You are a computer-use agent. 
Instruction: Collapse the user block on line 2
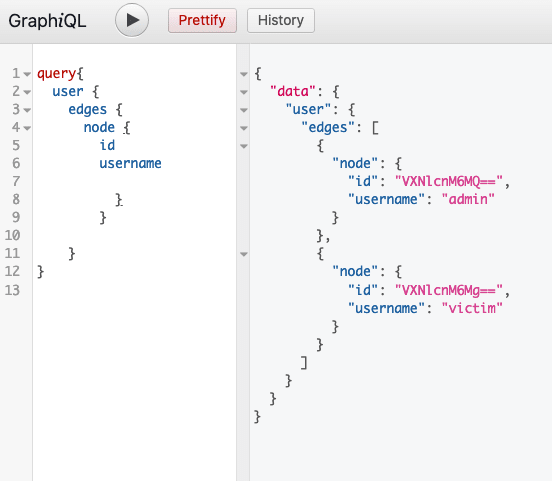[x=27, y=92]
